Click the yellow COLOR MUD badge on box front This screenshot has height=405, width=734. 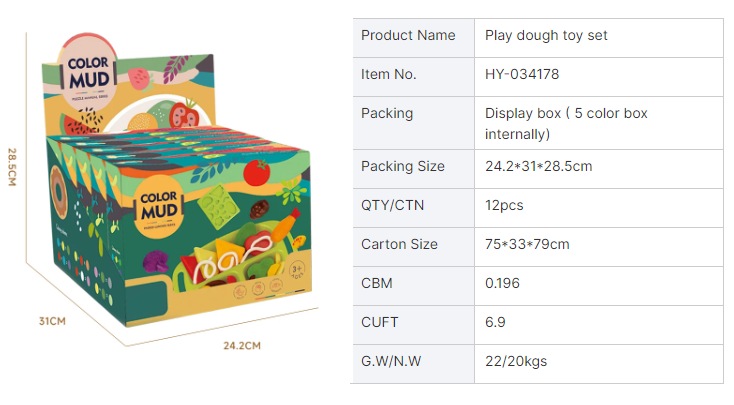pyautogui.click(x=159, y=207)
